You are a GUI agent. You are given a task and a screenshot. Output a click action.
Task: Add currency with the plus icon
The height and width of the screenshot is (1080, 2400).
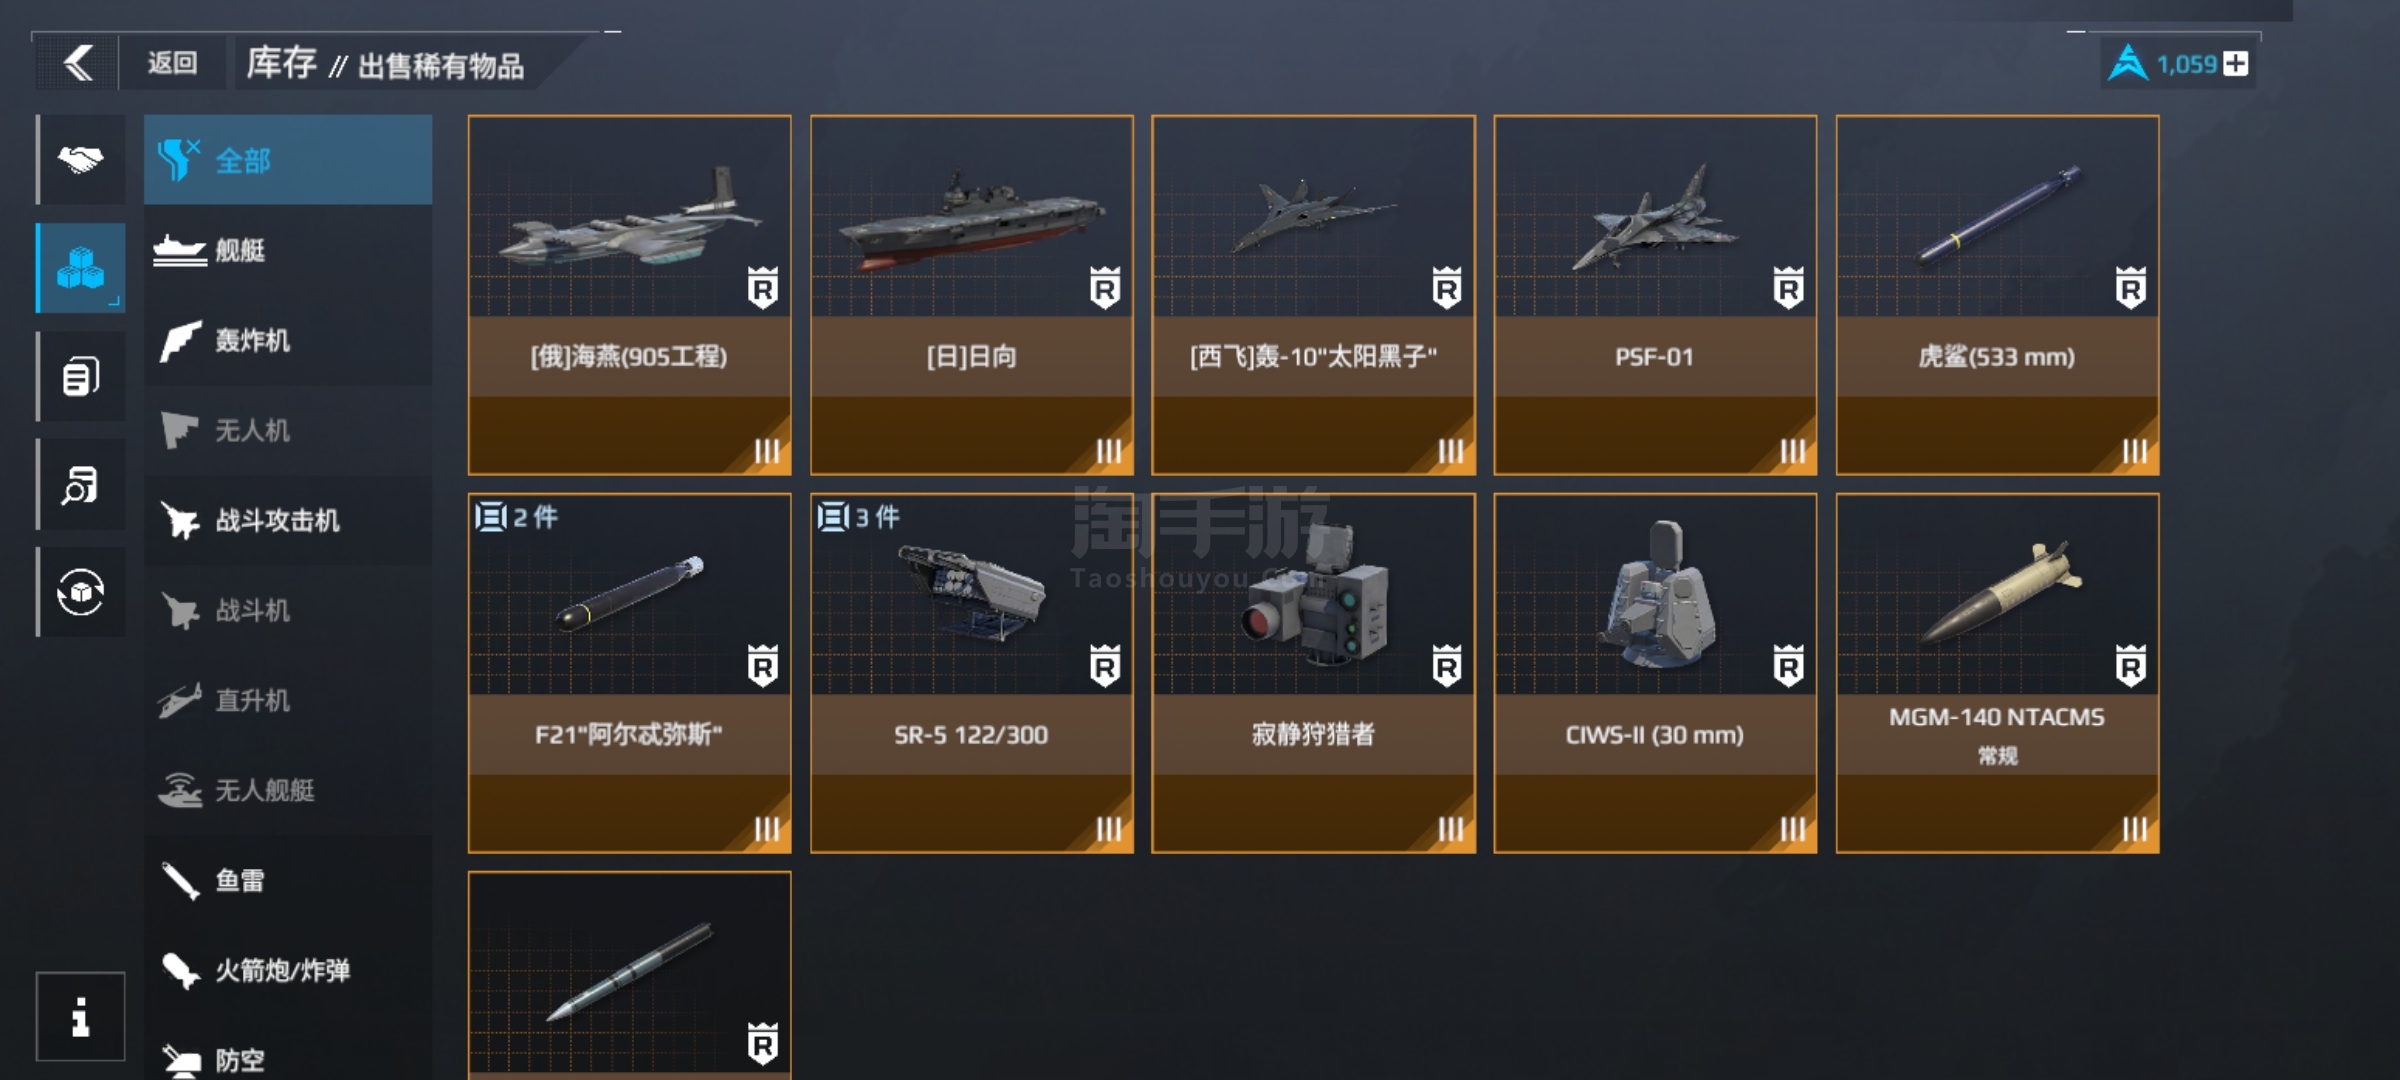pyautogui.click(x=2236, y=64)
